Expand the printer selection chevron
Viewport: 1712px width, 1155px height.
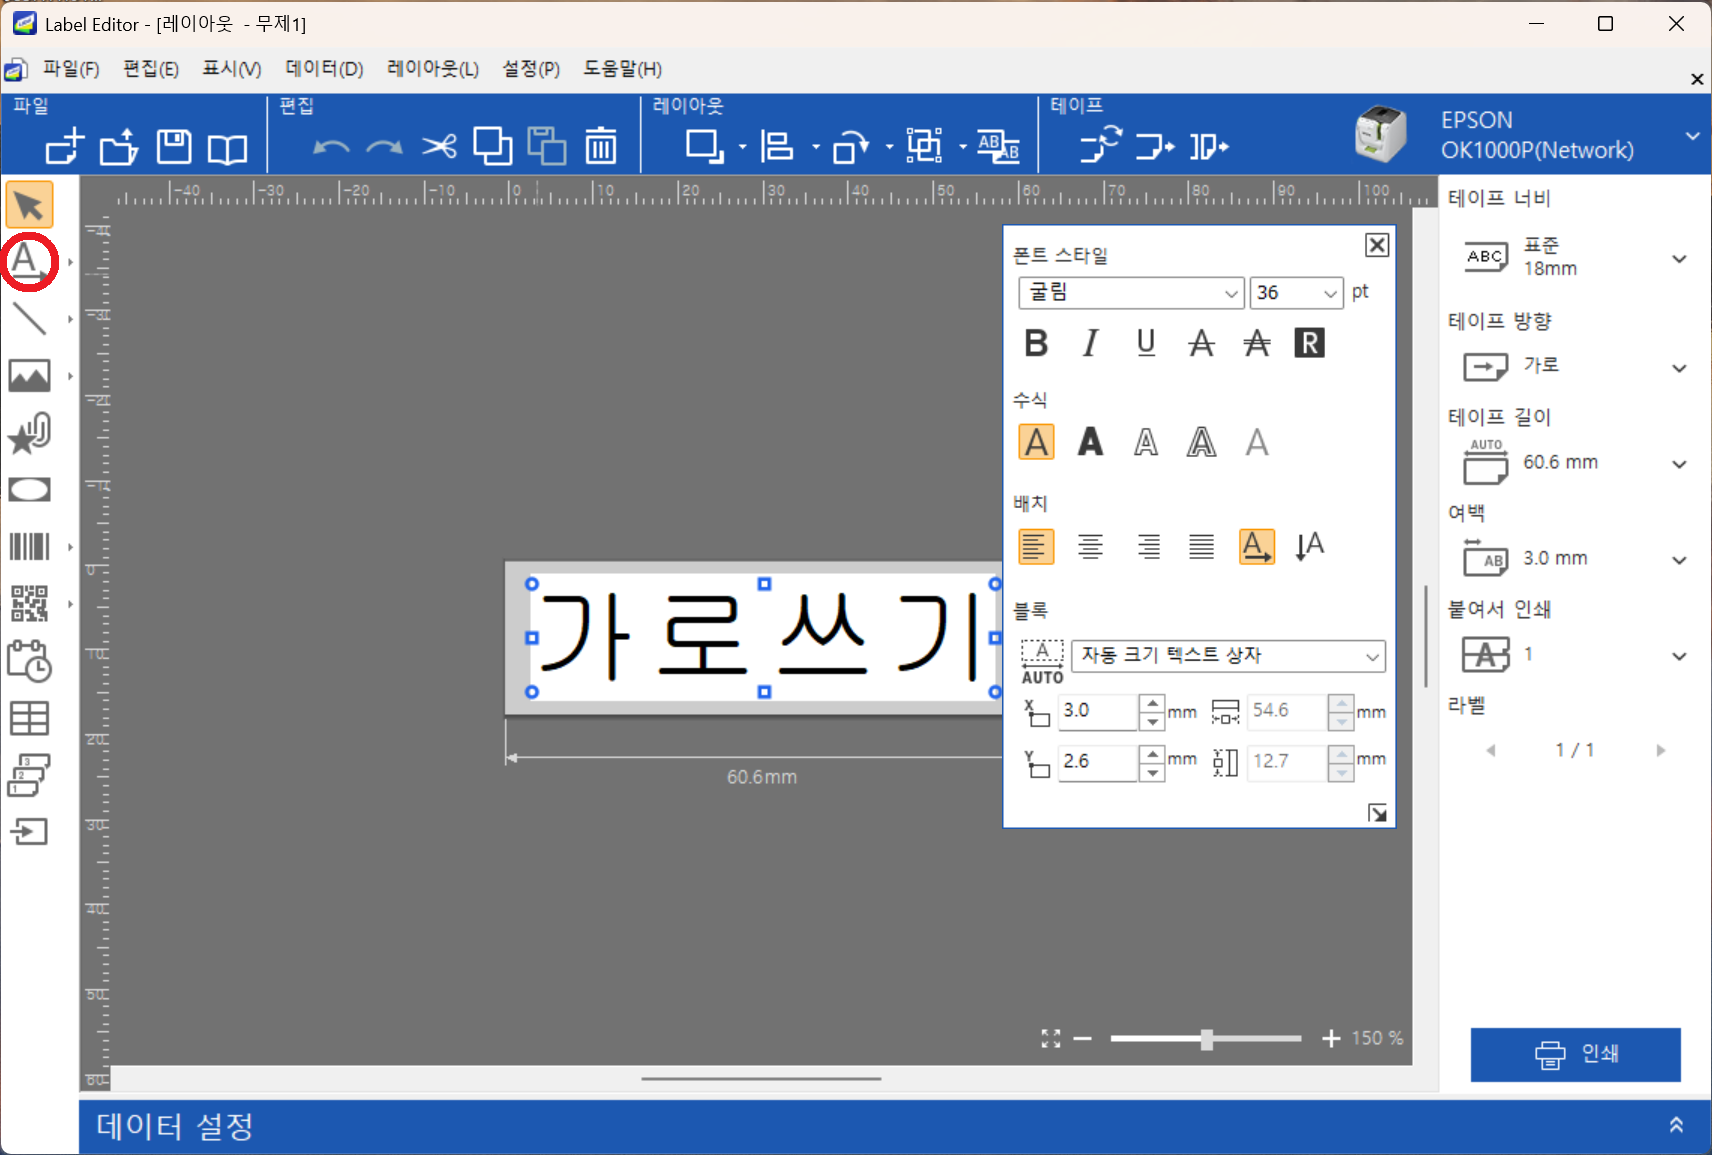(1692, 136)
